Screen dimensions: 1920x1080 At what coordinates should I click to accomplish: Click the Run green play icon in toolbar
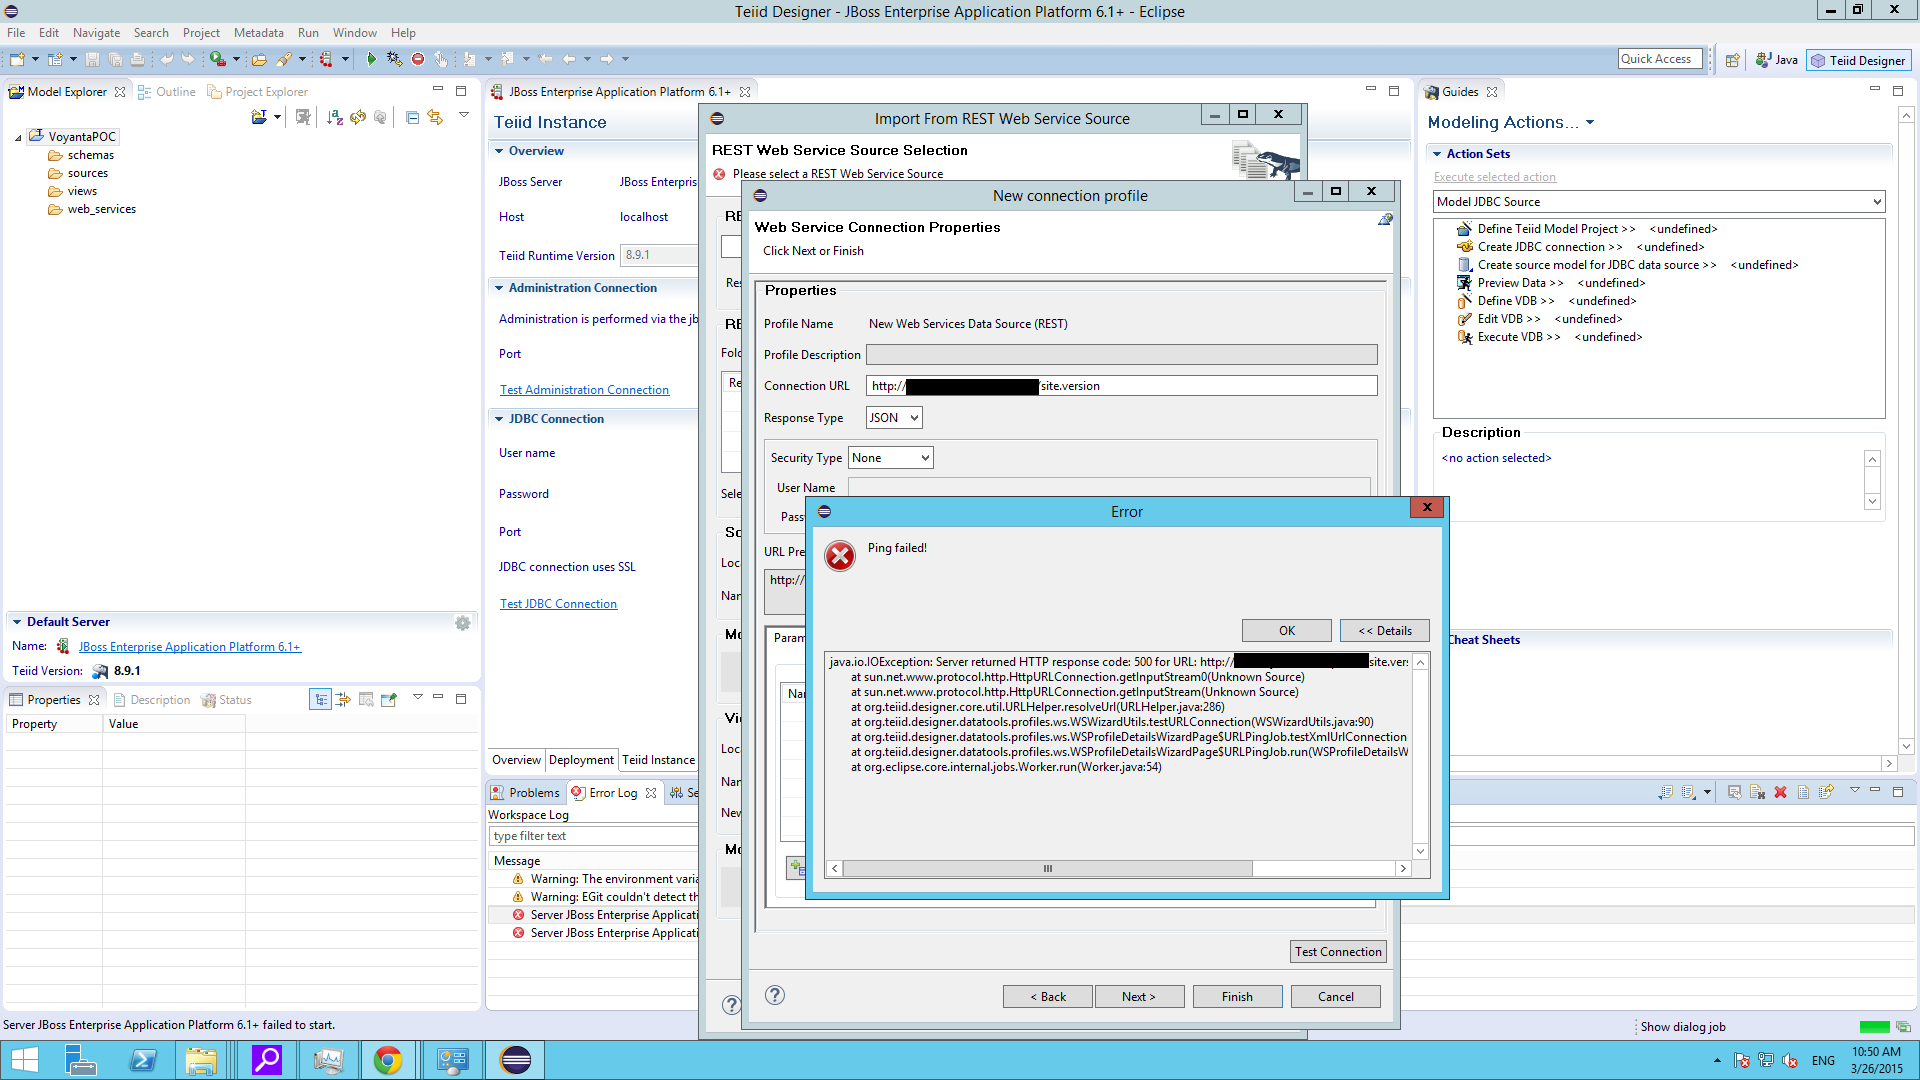[x=371, y=60]
